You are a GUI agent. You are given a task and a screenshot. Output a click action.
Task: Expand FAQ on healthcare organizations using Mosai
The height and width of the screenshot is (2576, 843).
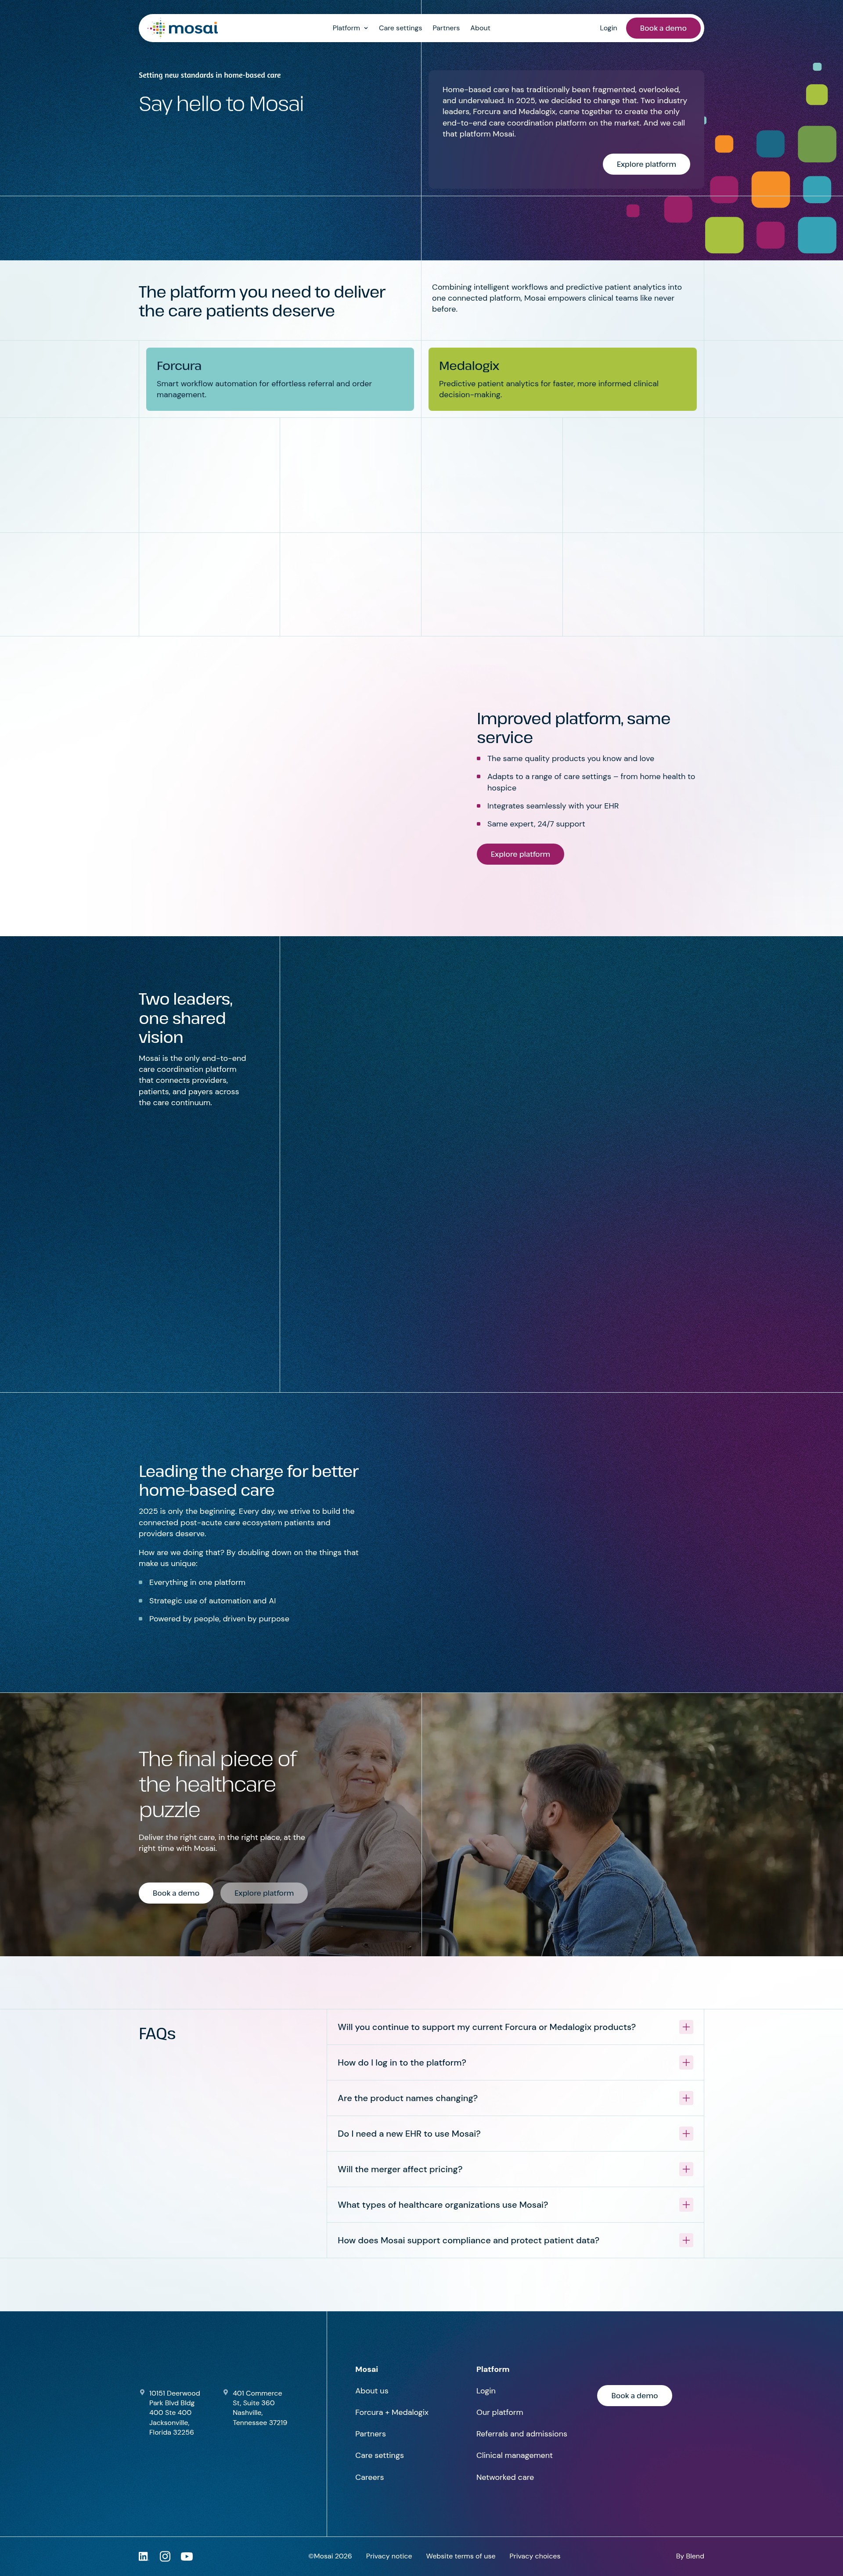coord(515,2204)
